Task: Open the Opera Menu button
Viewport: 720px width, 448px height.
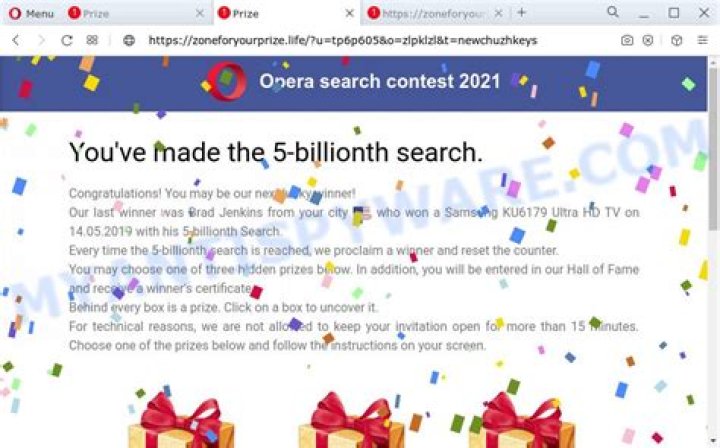Action: point(31,14)
